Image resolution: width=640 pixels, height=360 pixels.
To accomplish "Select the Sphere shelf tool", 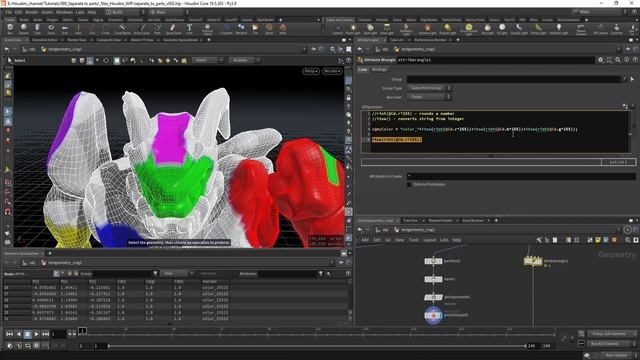I will pyautogui.click(x=24, y=29).
